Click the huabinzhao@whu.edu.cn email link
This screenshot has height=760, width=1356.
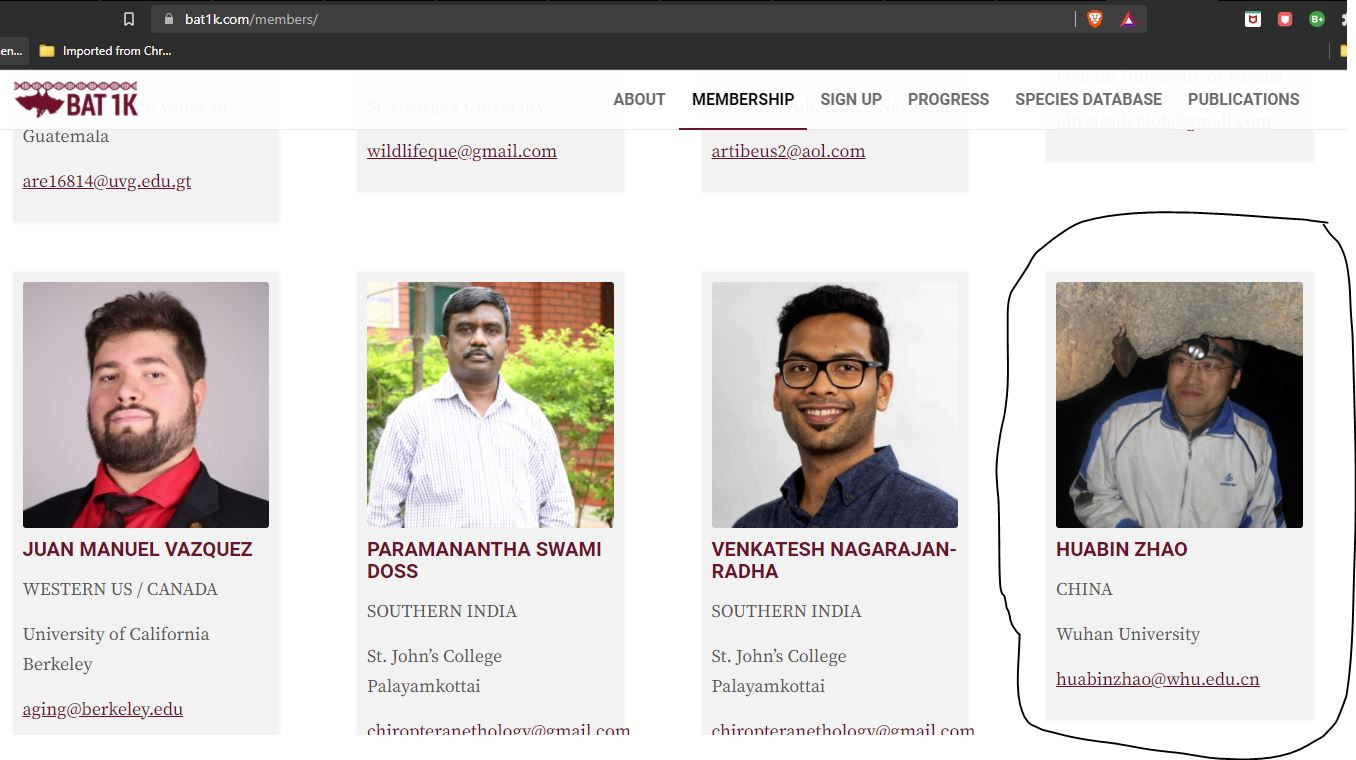click(x=1157, y=680)
